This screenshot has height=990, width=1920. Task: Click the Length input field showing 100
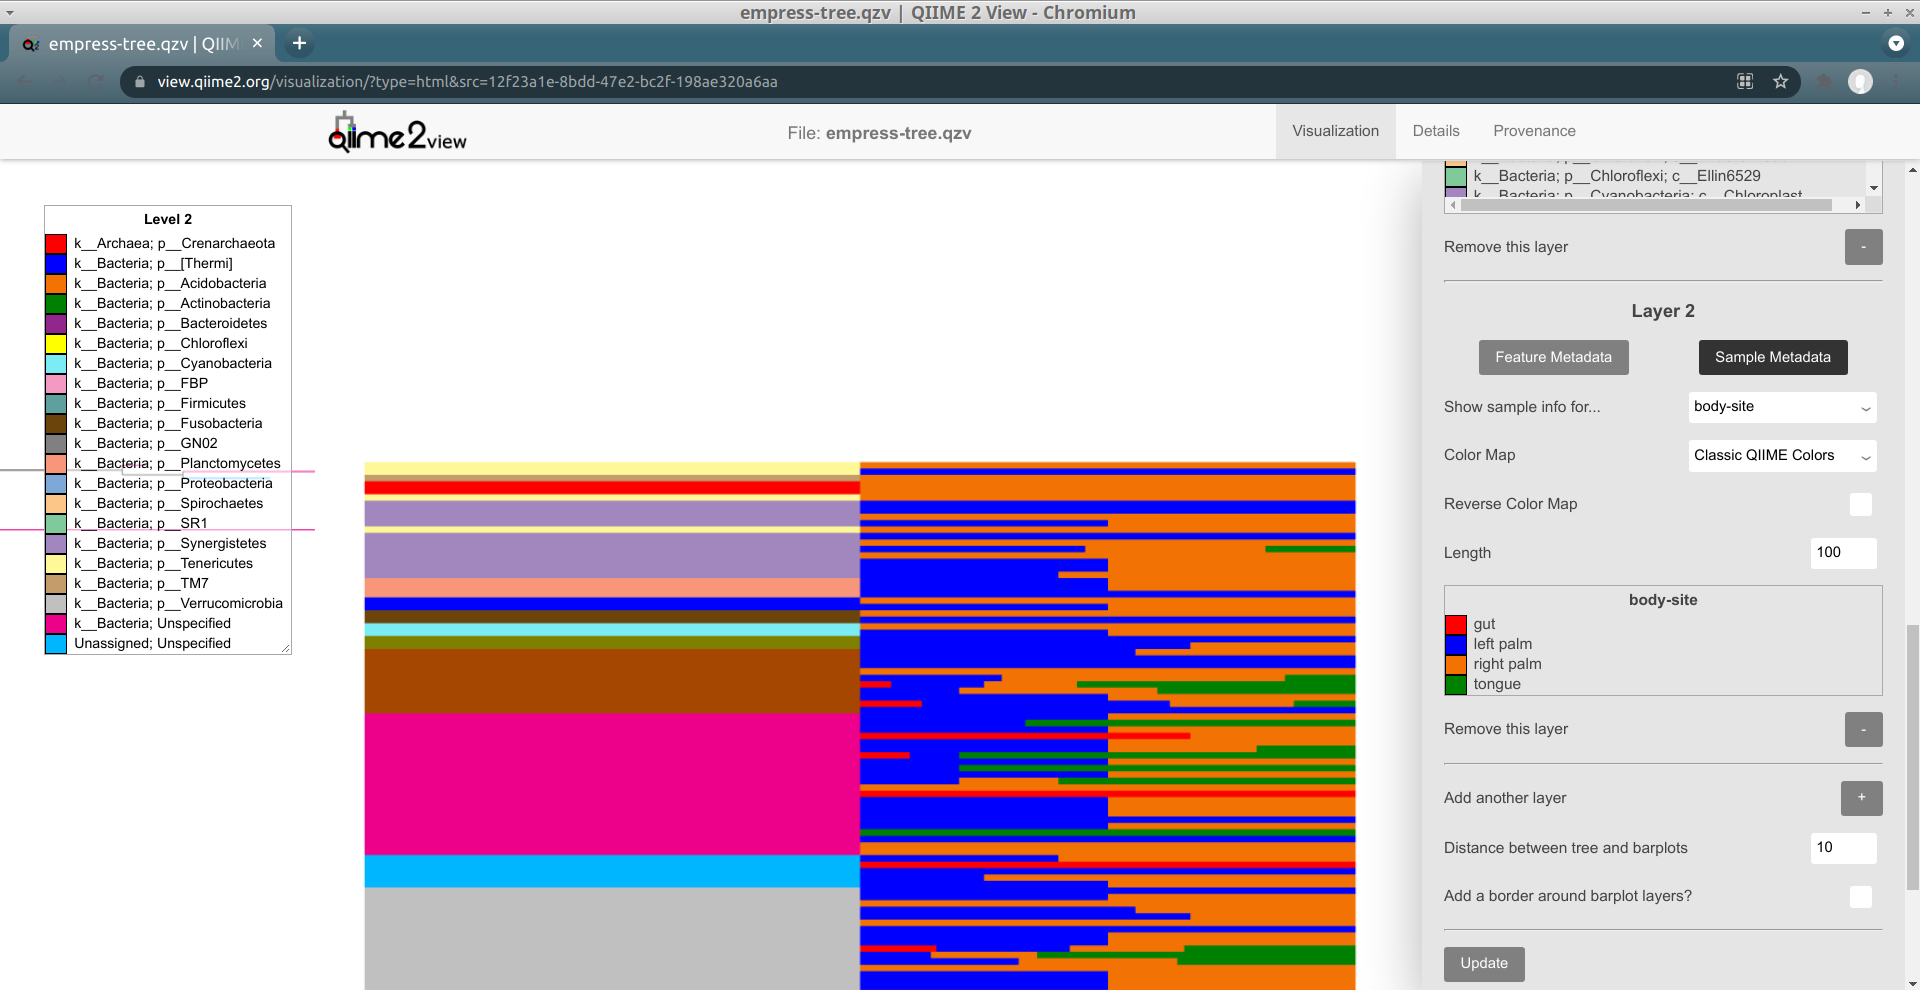(x=1842, y=553)
